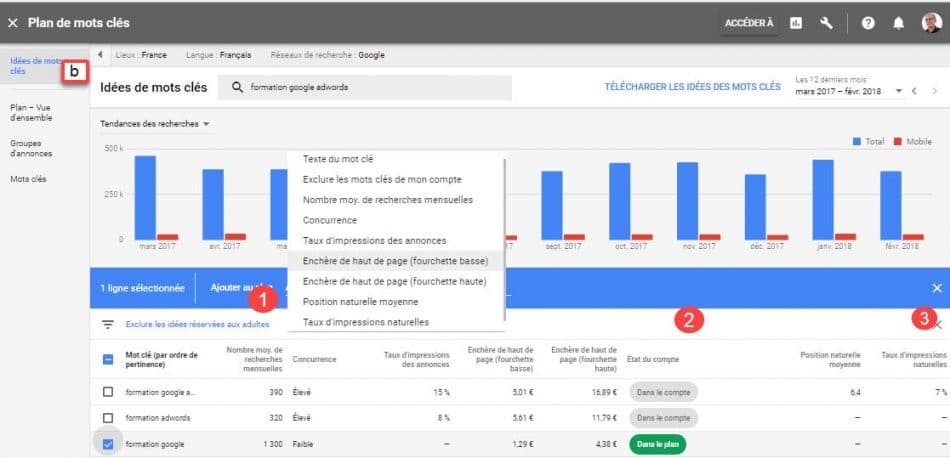Open Groupes d'annonces in sidebar
Viewport: 950px width, 458px height.
click(31, 148)
